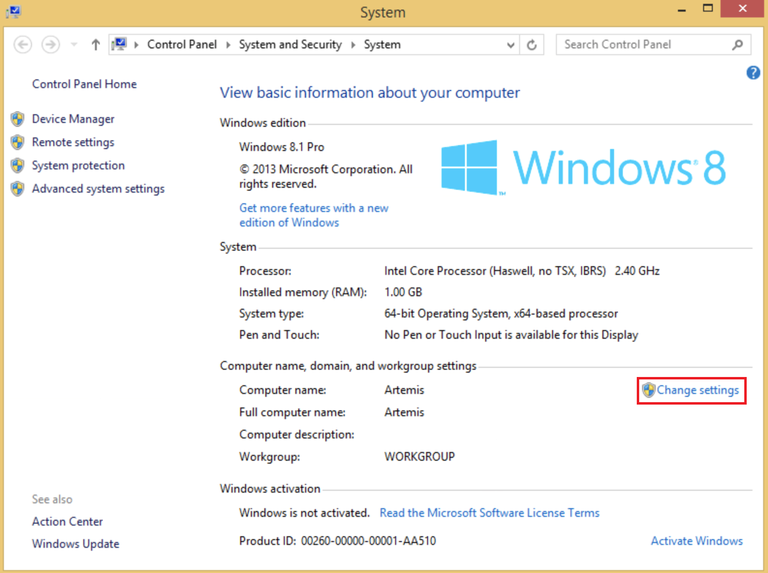Open Advanced system settings
768x573 pixels.
[98, 189]
